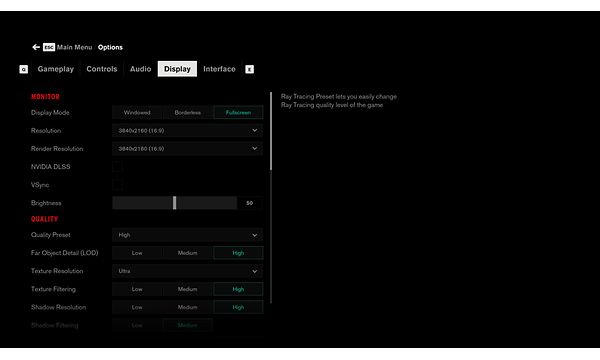The image size is (600, 360).
Task: Set Shadow Resolution to Medium
Action: 188,307
